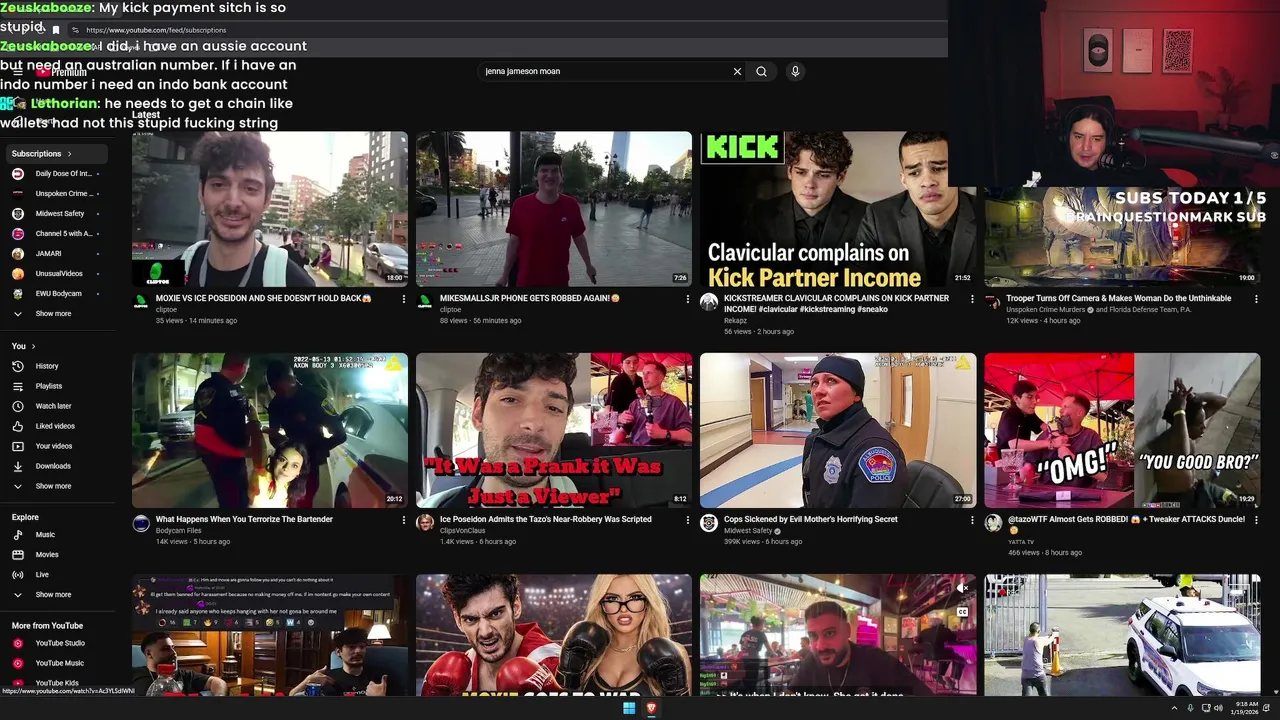This screenshot has height=720, width=1280.
Task: Open the You sidebar header
Action: pos(23,346)
